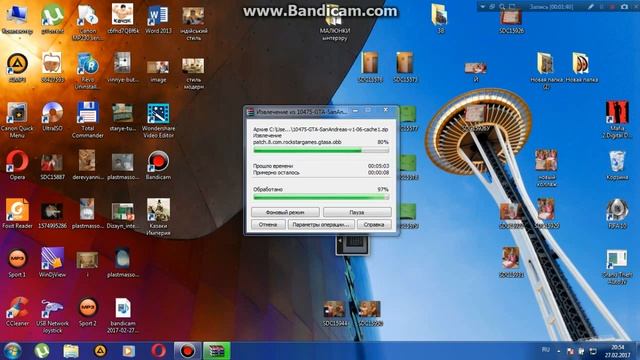This screenshot has width=640, height=360.
Task: Select the новый колпак image icon
Action: point(546,168)
